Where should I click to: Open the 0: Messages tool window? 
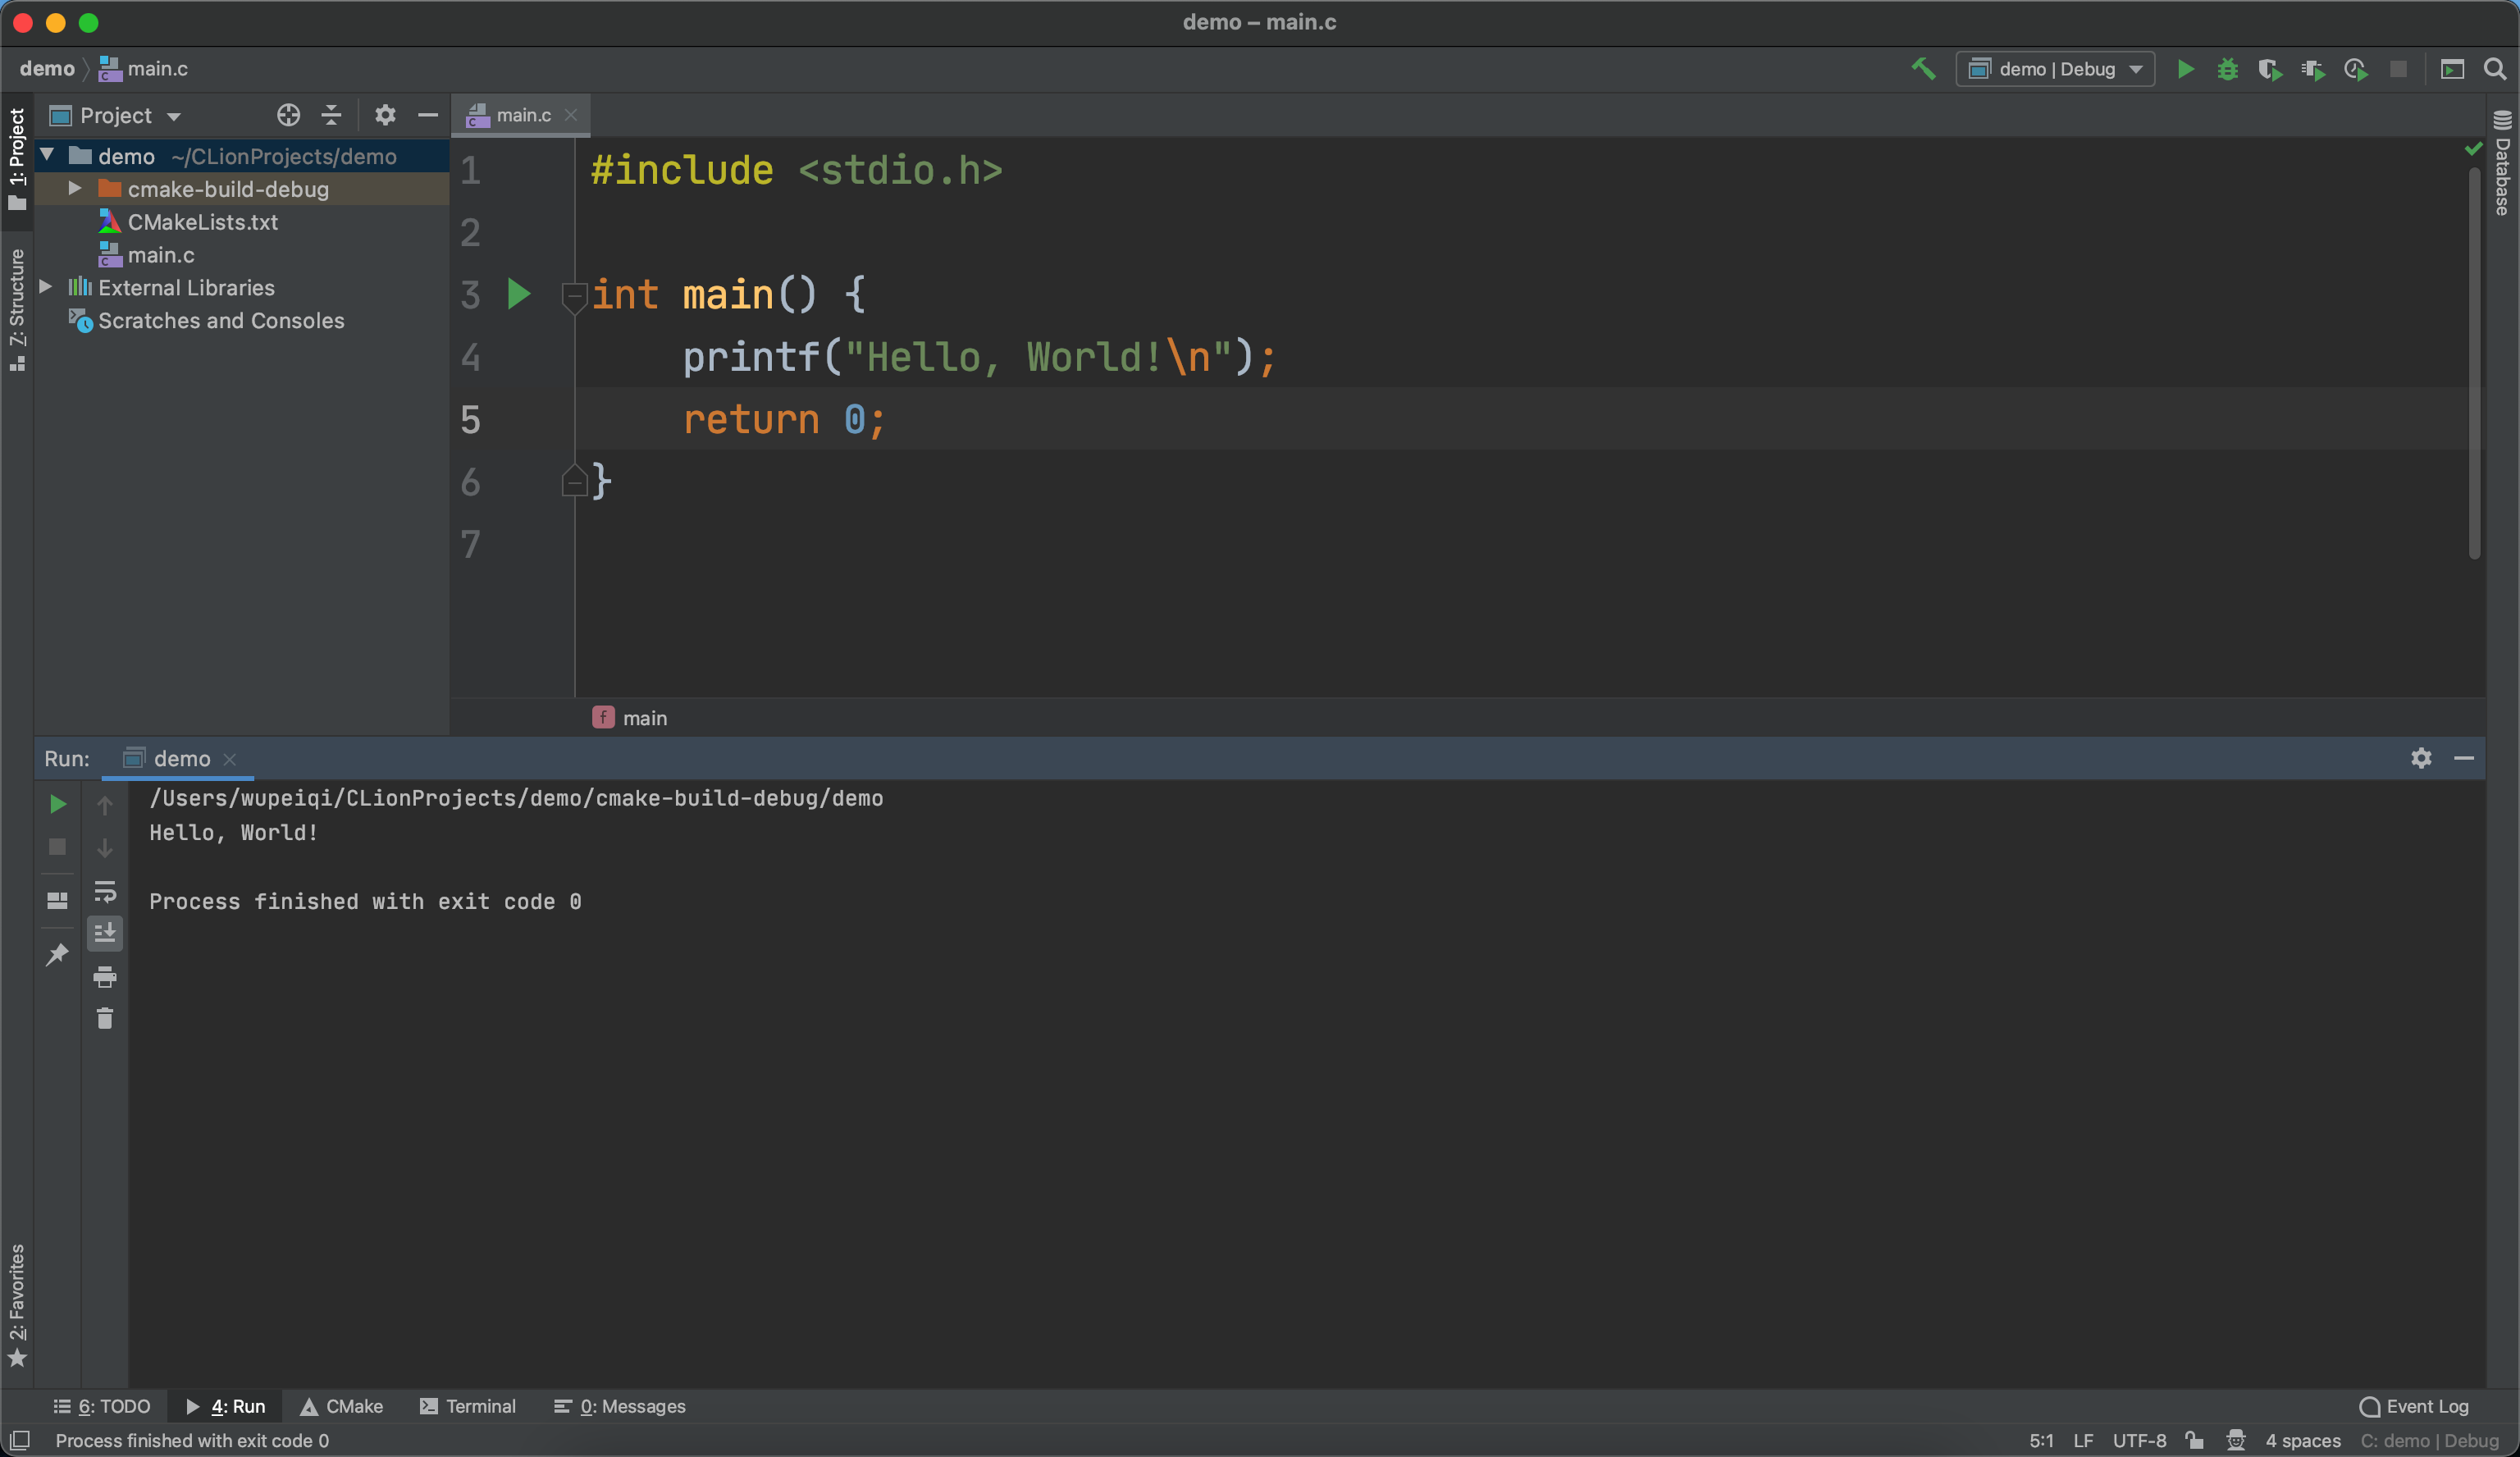tap(620, 1406)
